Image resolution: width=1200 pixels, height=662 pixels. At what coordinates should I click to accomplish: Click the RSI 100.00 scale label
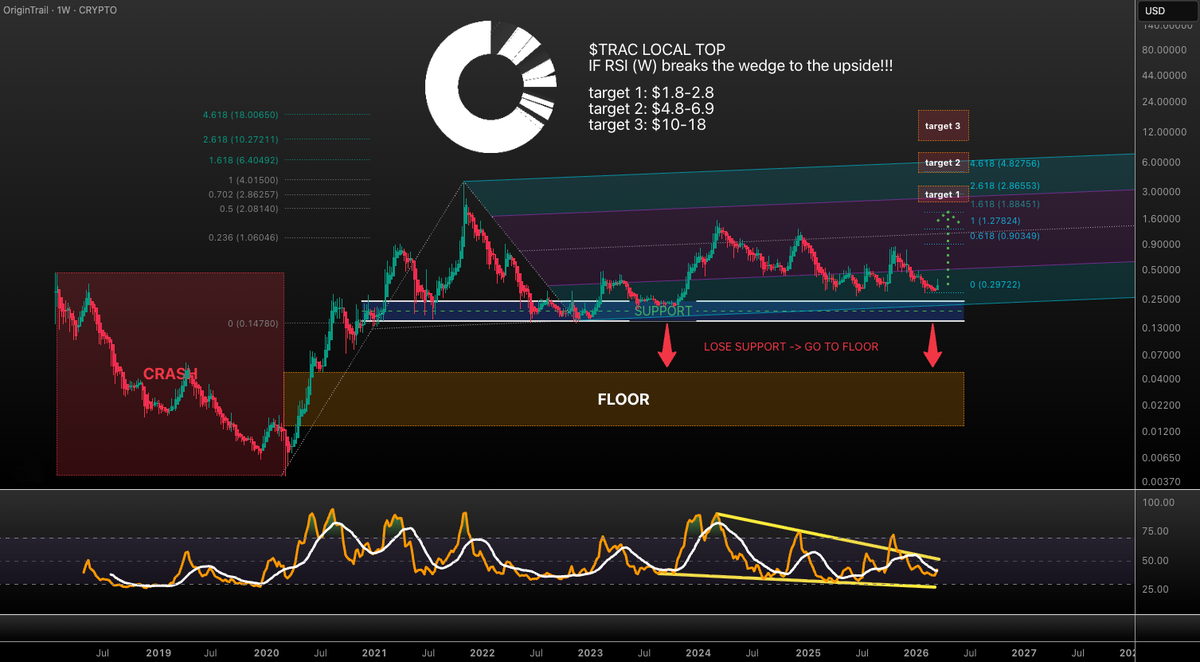(x=1158, y=503)
